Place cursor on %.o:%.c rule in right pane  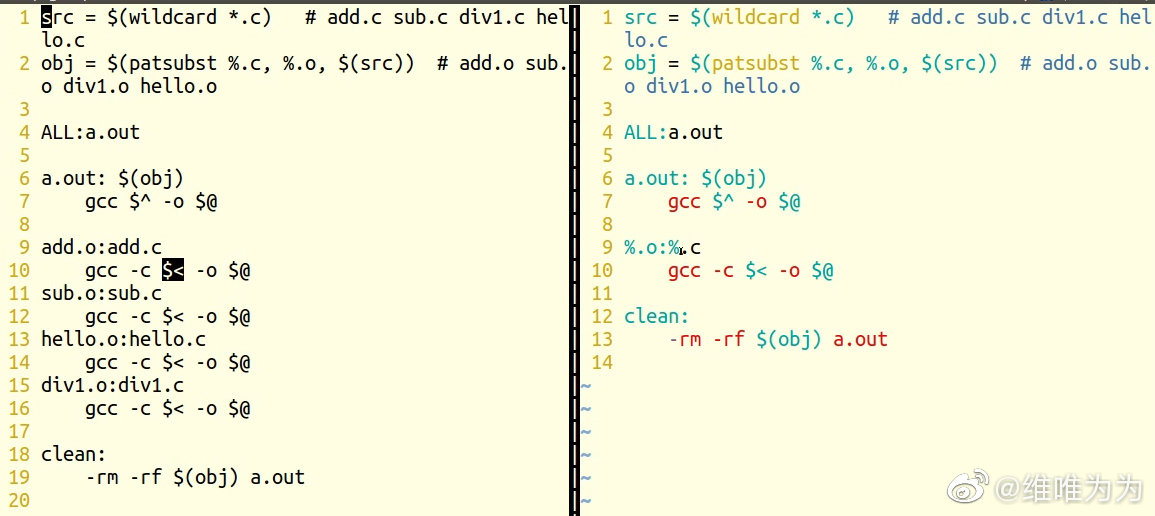click(x=662, y=248)
